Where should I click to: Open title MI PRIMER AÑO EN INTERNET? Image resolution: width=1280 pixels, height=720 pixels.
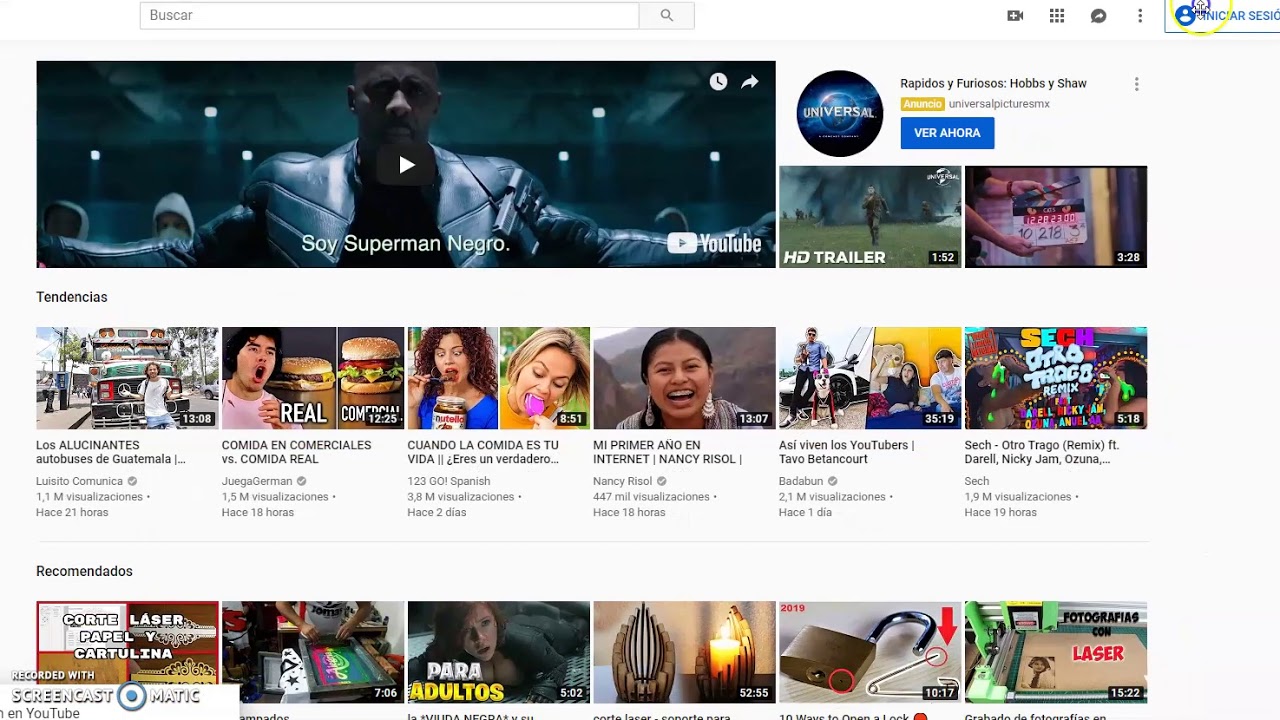667,452
